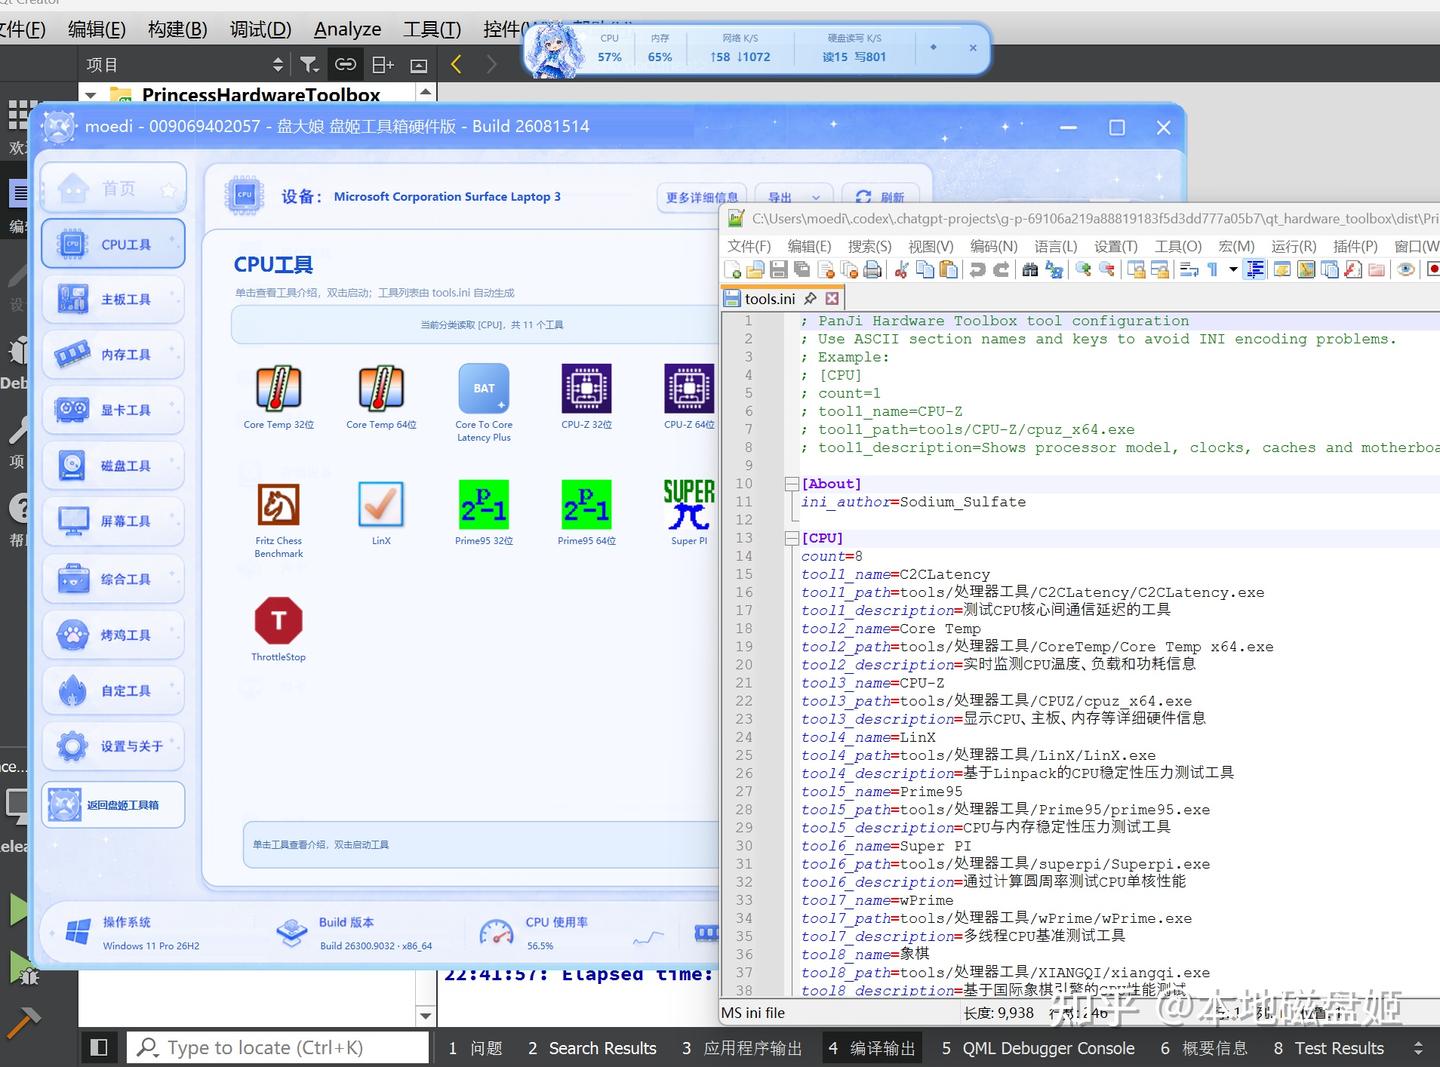The width and height of the screenshot is (1440, 1067).
Task: Select the Core To Core Latency Plus tool
Action: coord(484,388)
